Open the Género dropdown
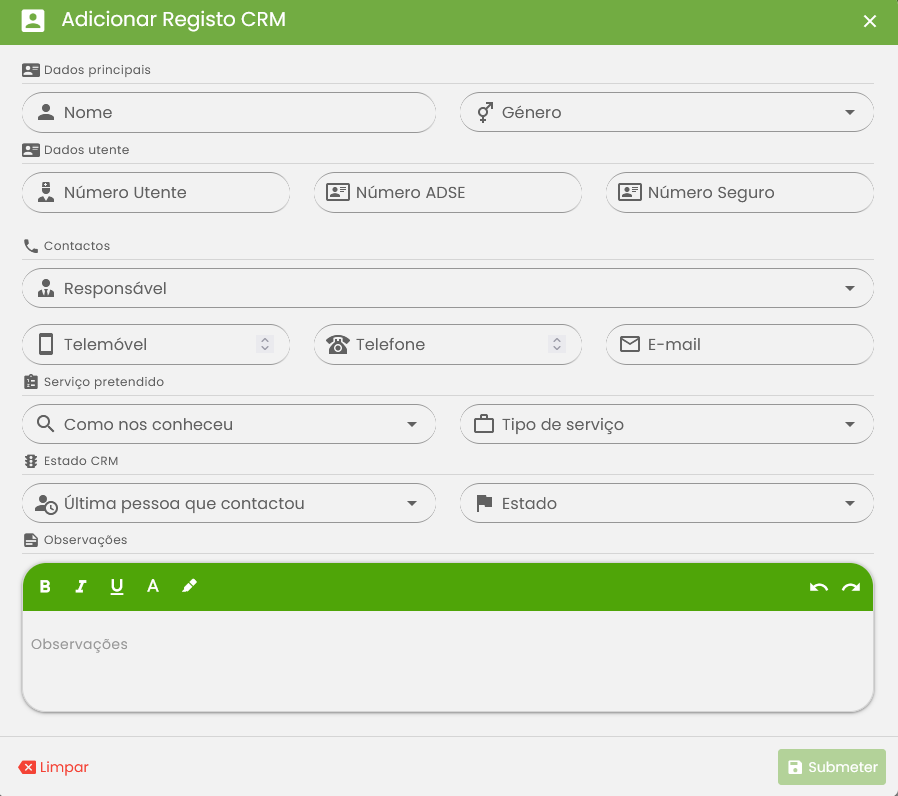Screen dimensions: 898x796 pyautogui.click(x=667, y=112)
